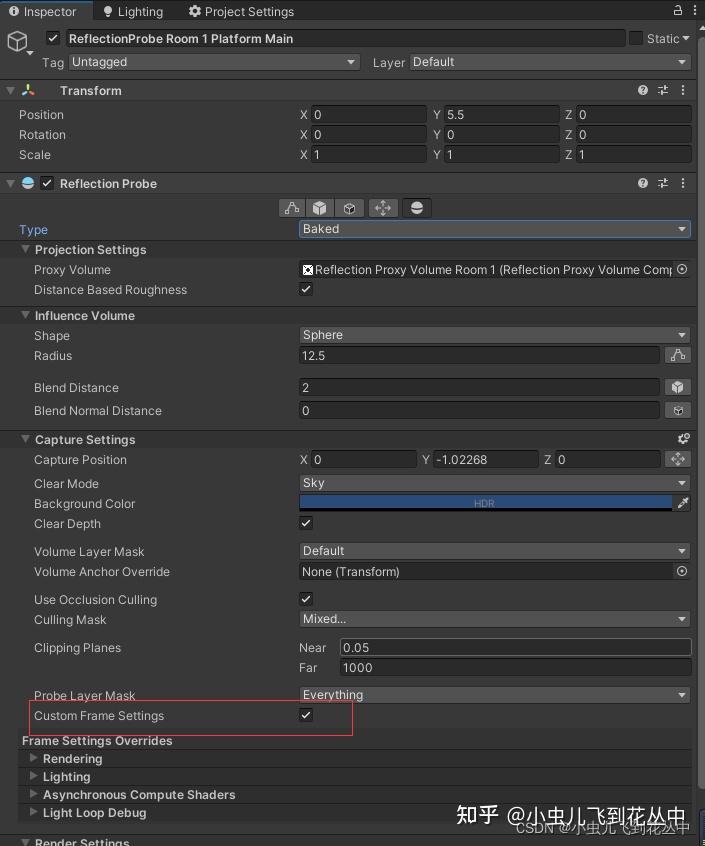This screenshot has height=846, width=705.
Task: Select the Edit Capture Position move tool
Action: (x=384, y=207)
